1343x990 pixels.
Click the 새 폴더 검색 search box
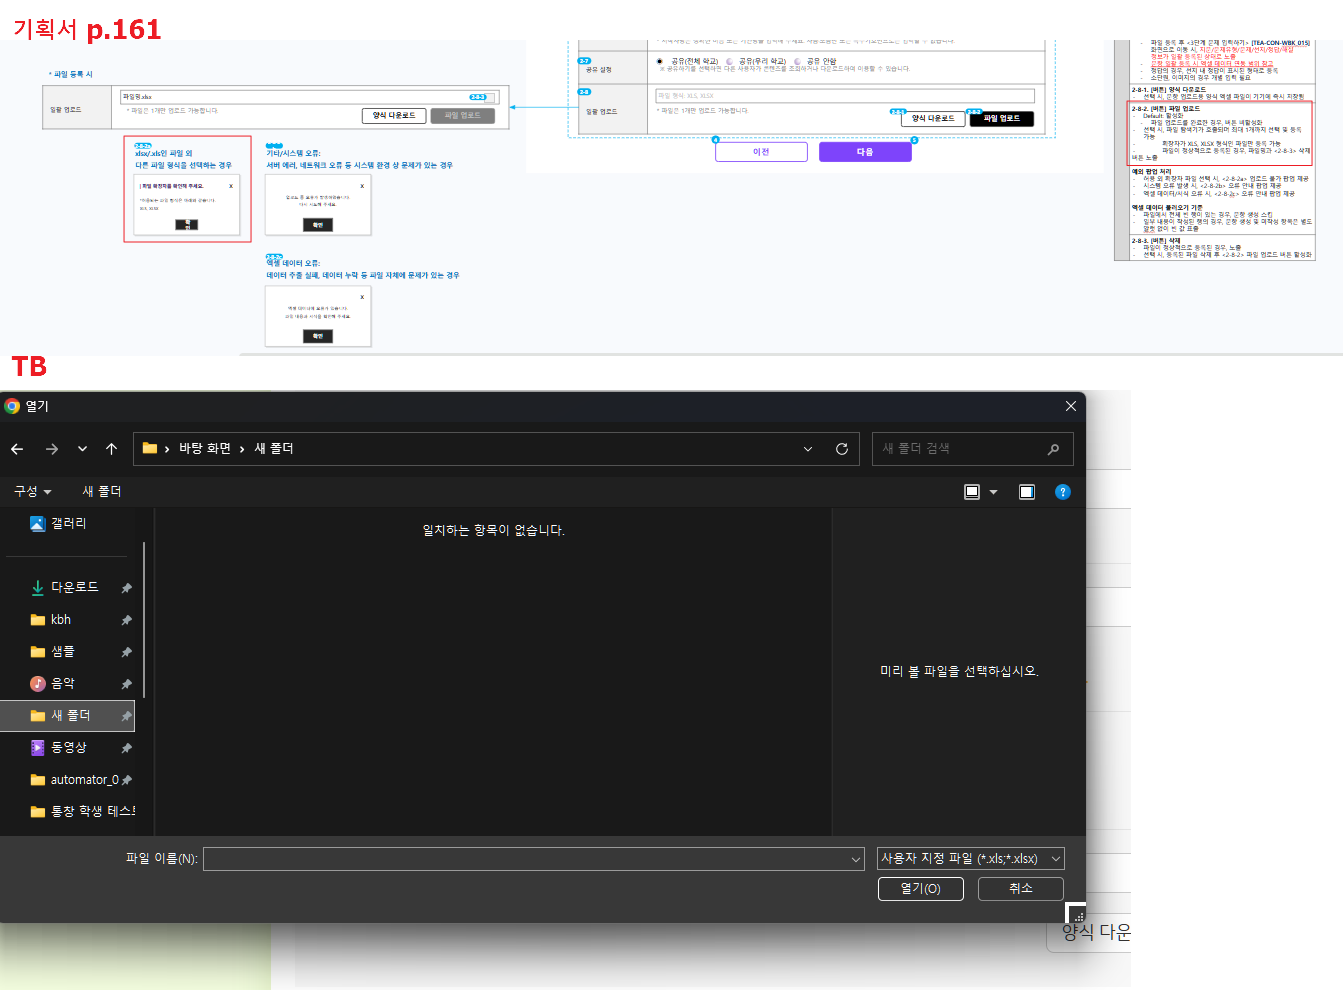[972, 449]
